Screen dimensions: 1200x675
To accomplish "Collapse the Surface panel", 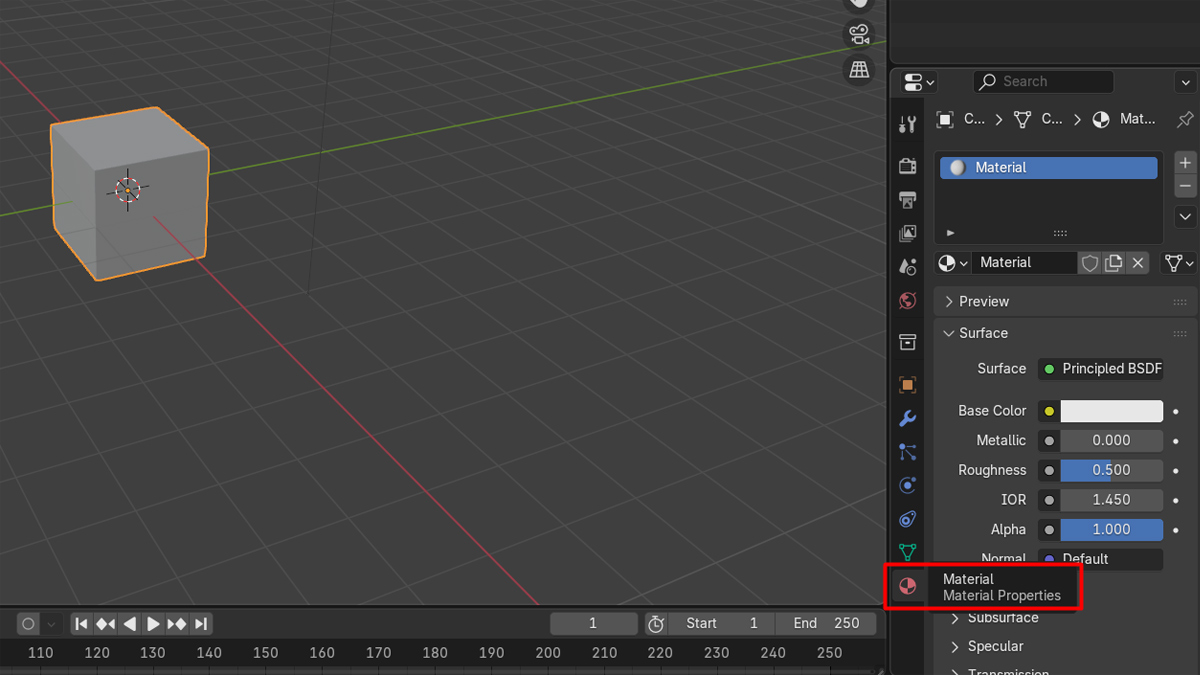I will [x=1065, y=333].
